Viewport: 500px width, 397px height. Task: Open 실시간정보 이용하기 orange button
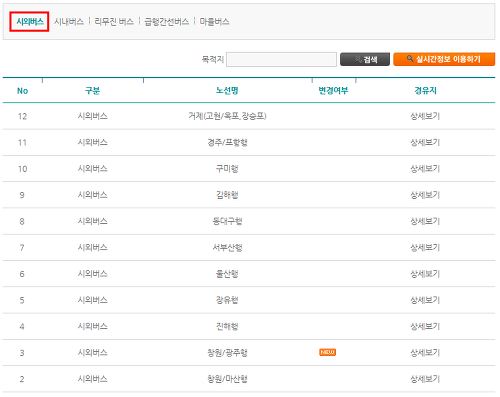[x=444, y=59]
